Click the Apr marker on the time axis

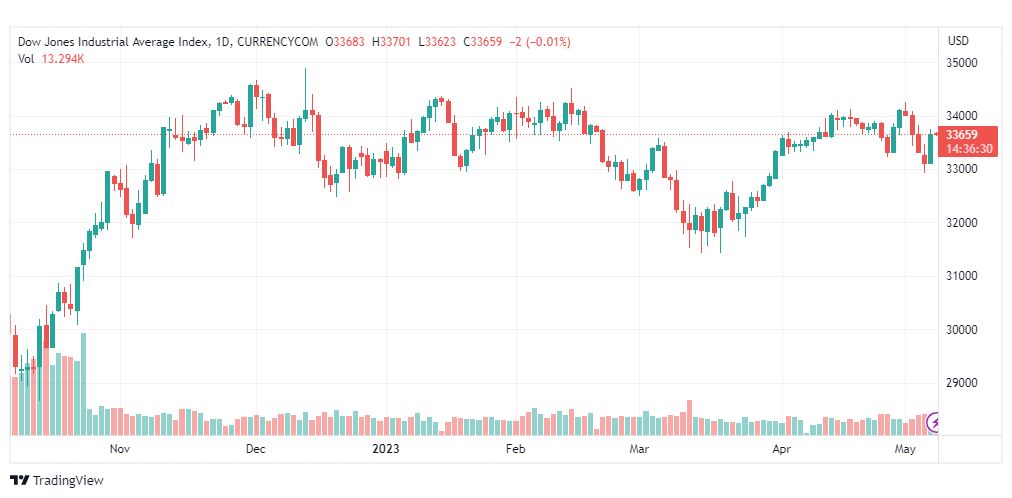782,448
